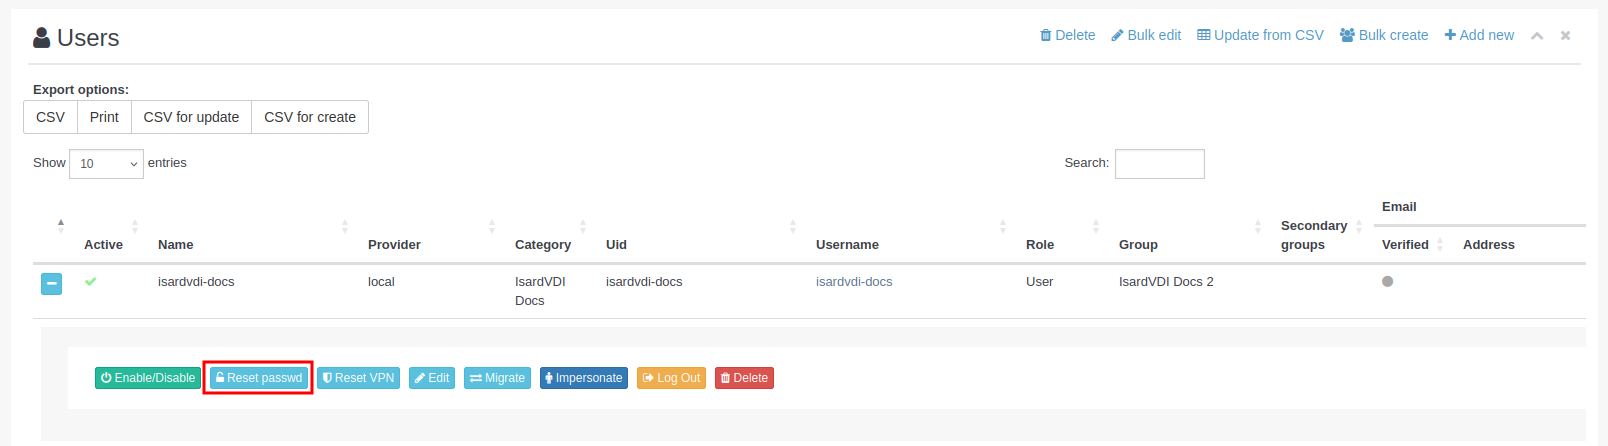Screen dimensions: 1608x446
Task: Click the Print export button
Action: click(104, 117)
